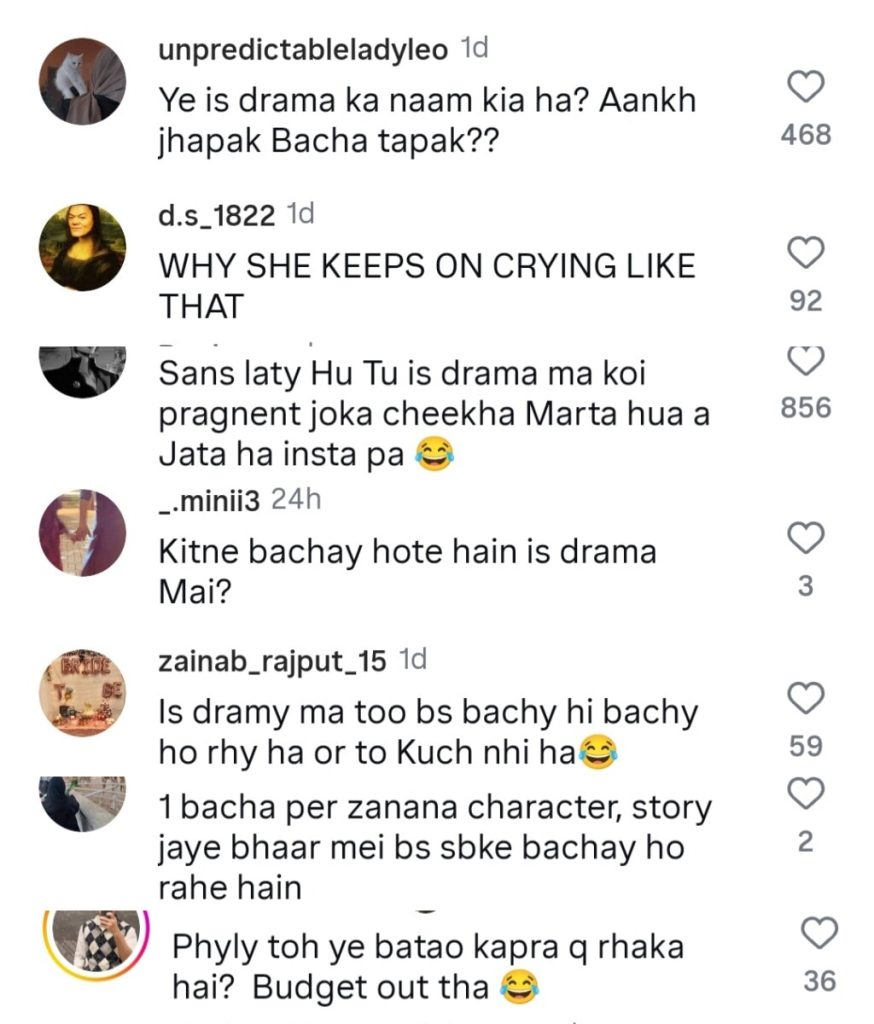Tap the heart on d.s_1822's comment
874x1024 pixels.
tap(806, 254)
